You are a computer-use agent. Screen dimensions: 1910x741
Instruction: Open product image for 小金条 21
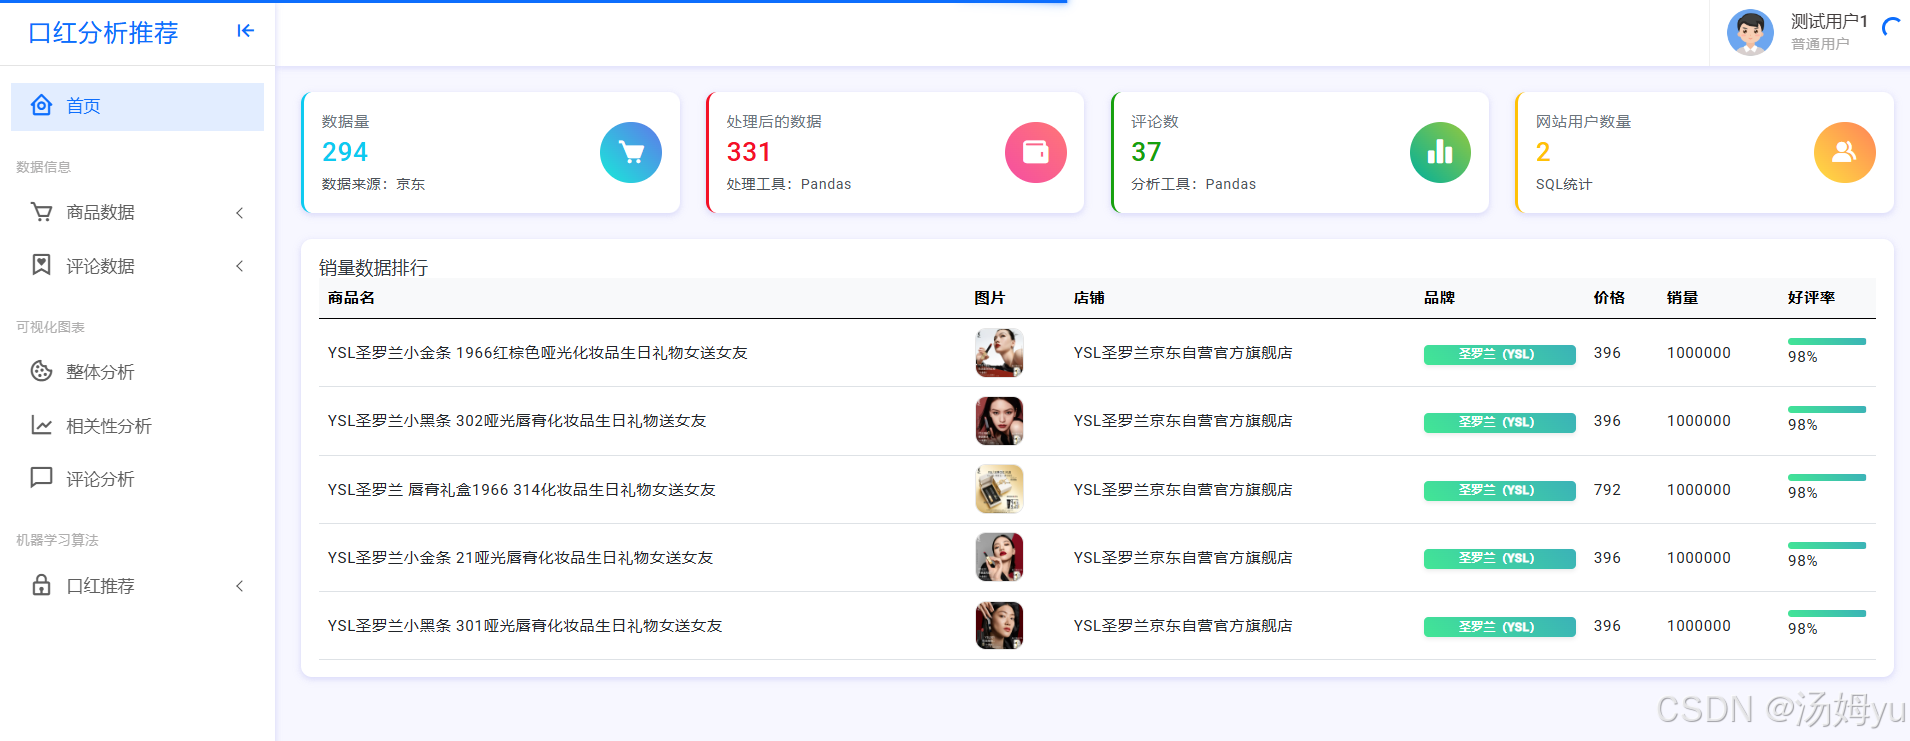(x=999, y=557)
